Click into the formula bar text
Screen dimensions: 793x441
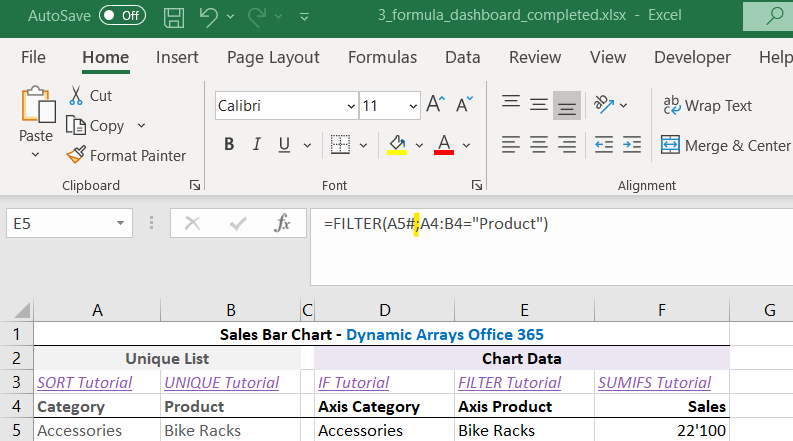tap(436, 224)
